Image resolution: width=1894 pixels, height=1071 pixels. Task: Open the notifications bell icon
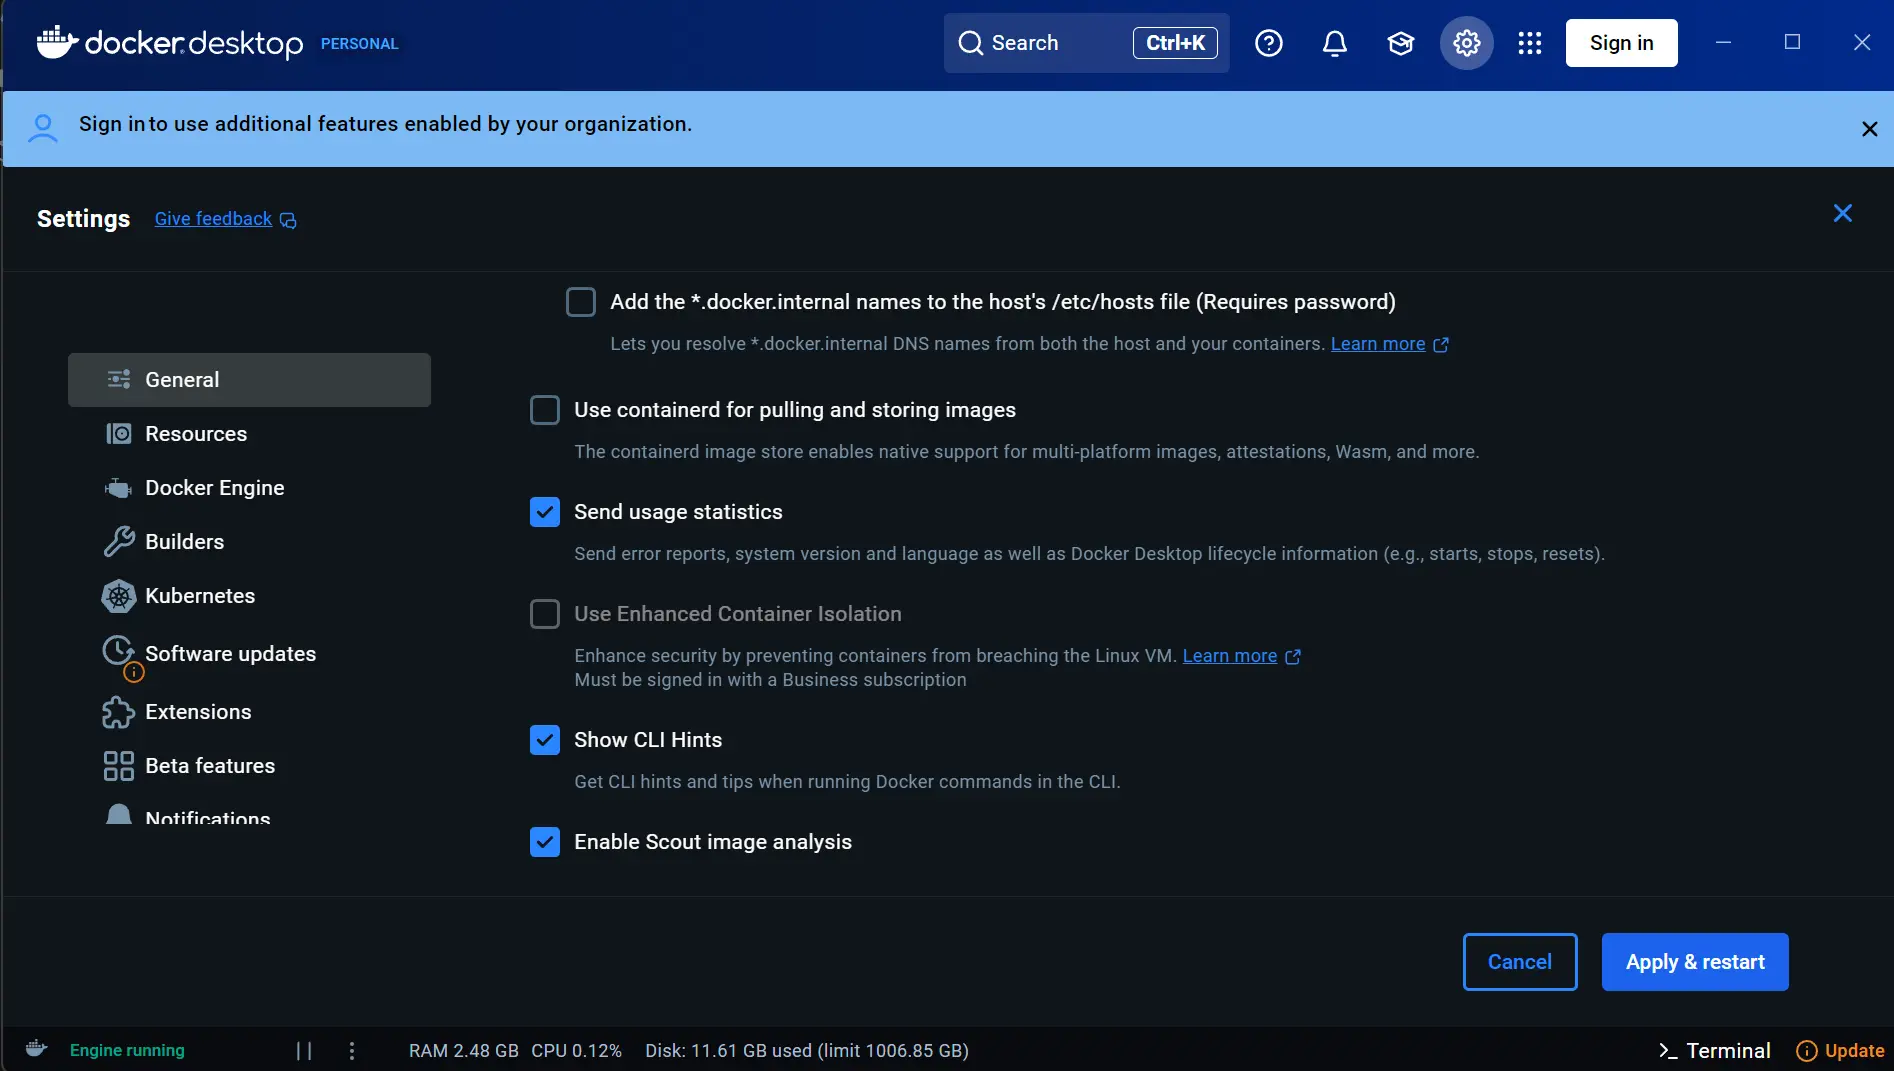click(1335, 43)
